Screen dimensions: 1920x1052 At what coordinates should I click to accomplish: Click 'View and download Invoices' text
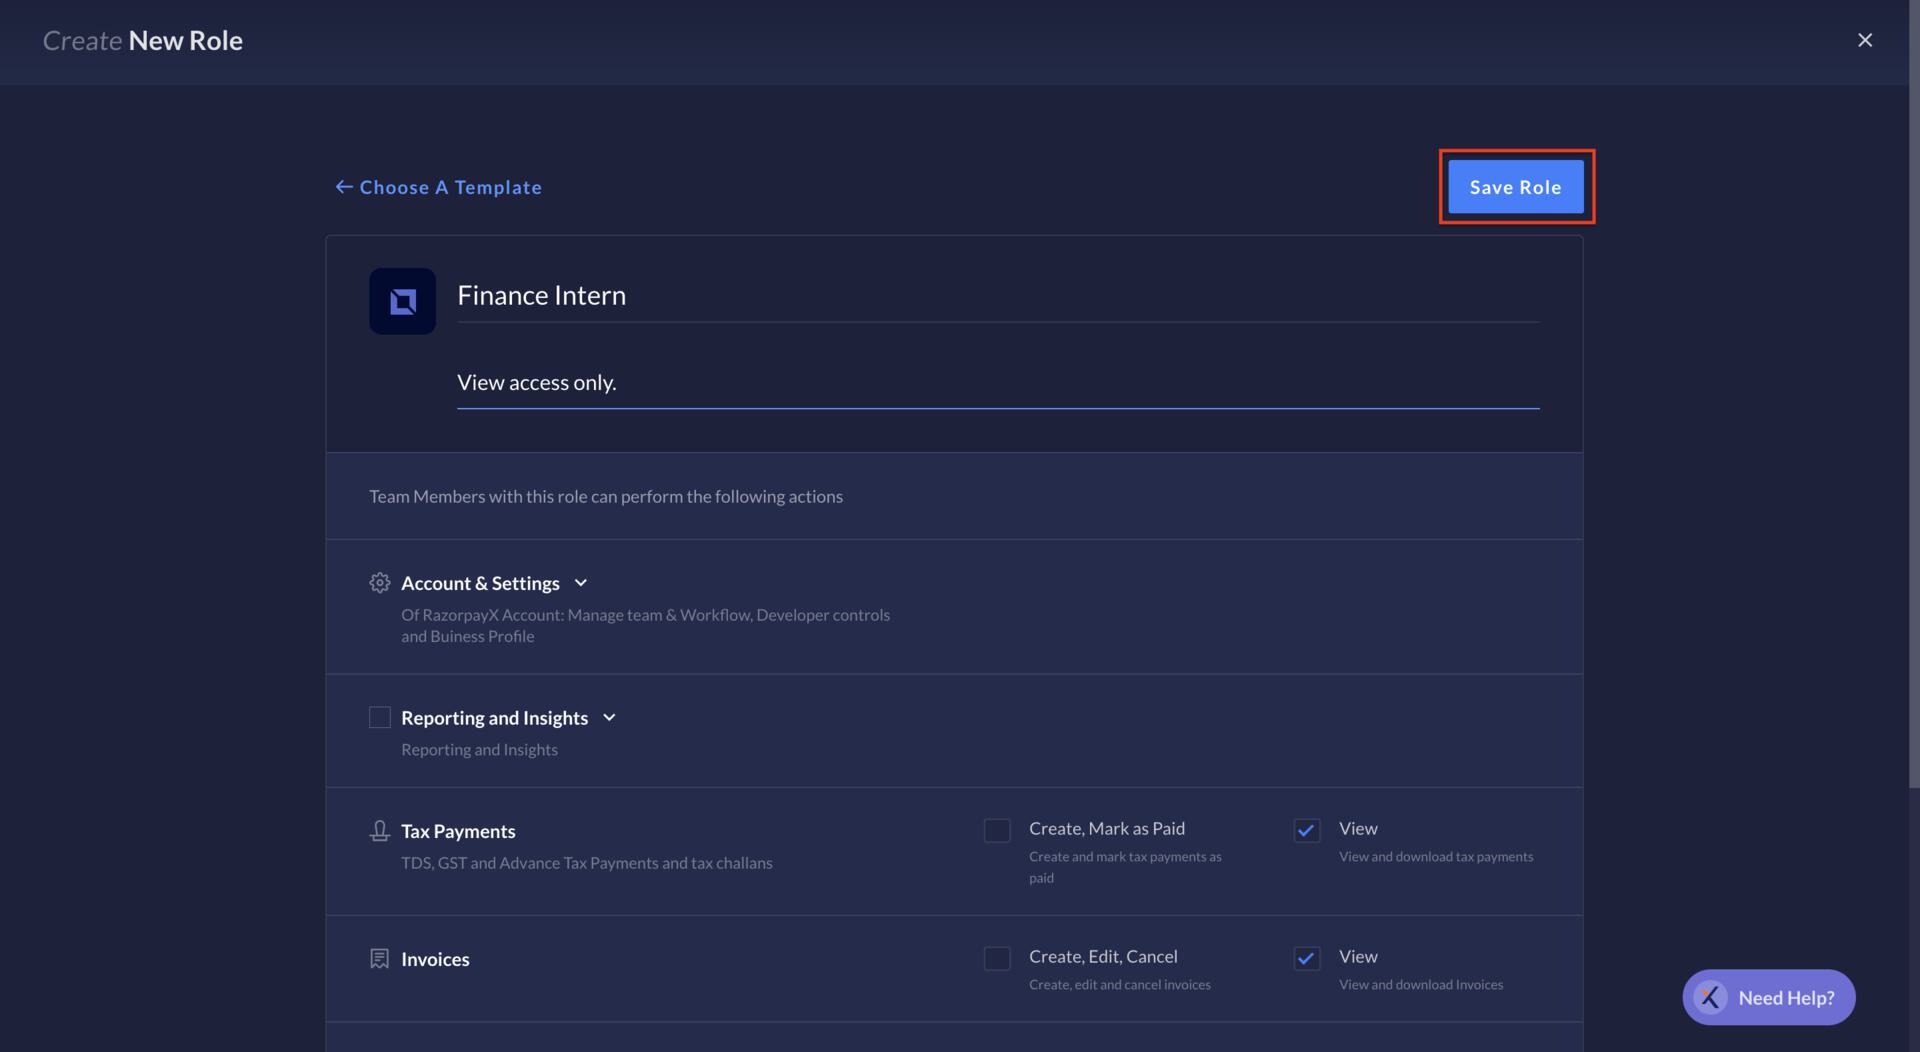[x=1421, y=985]
